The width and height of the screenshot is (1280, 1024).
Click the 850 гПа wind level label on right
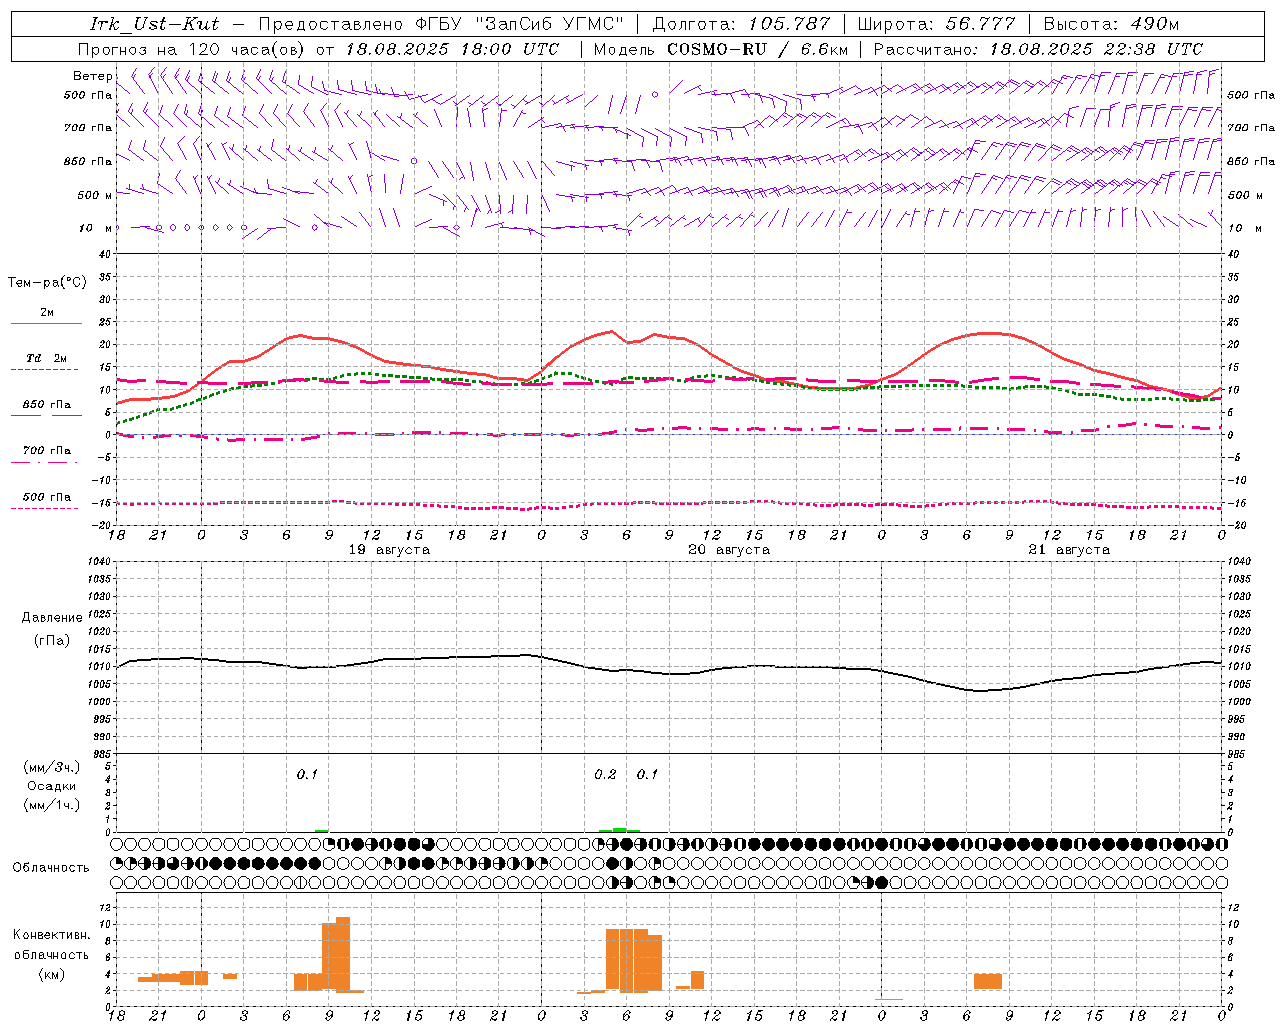1251,161
